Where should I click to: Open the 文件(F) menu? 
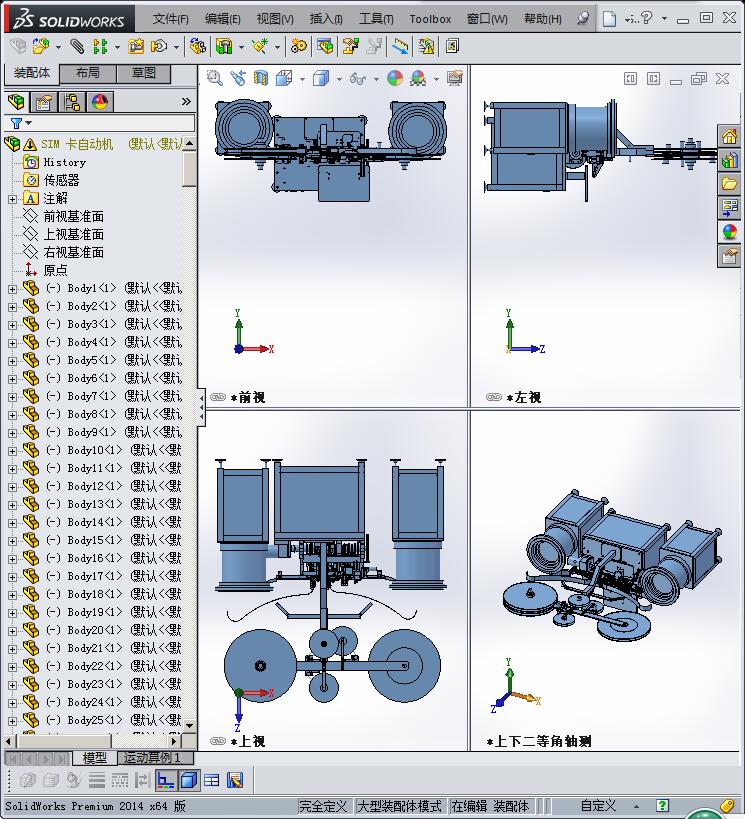(x=170, y=19)
